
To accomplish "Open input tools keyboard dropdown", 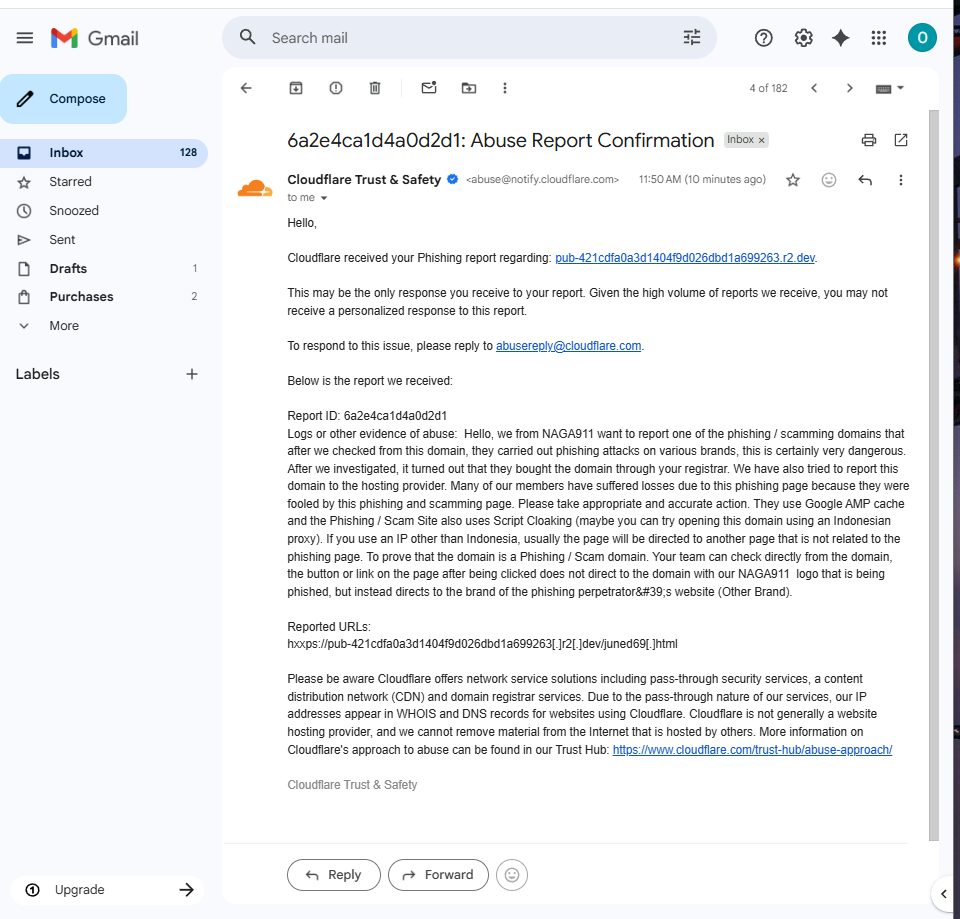I will 890,89.
